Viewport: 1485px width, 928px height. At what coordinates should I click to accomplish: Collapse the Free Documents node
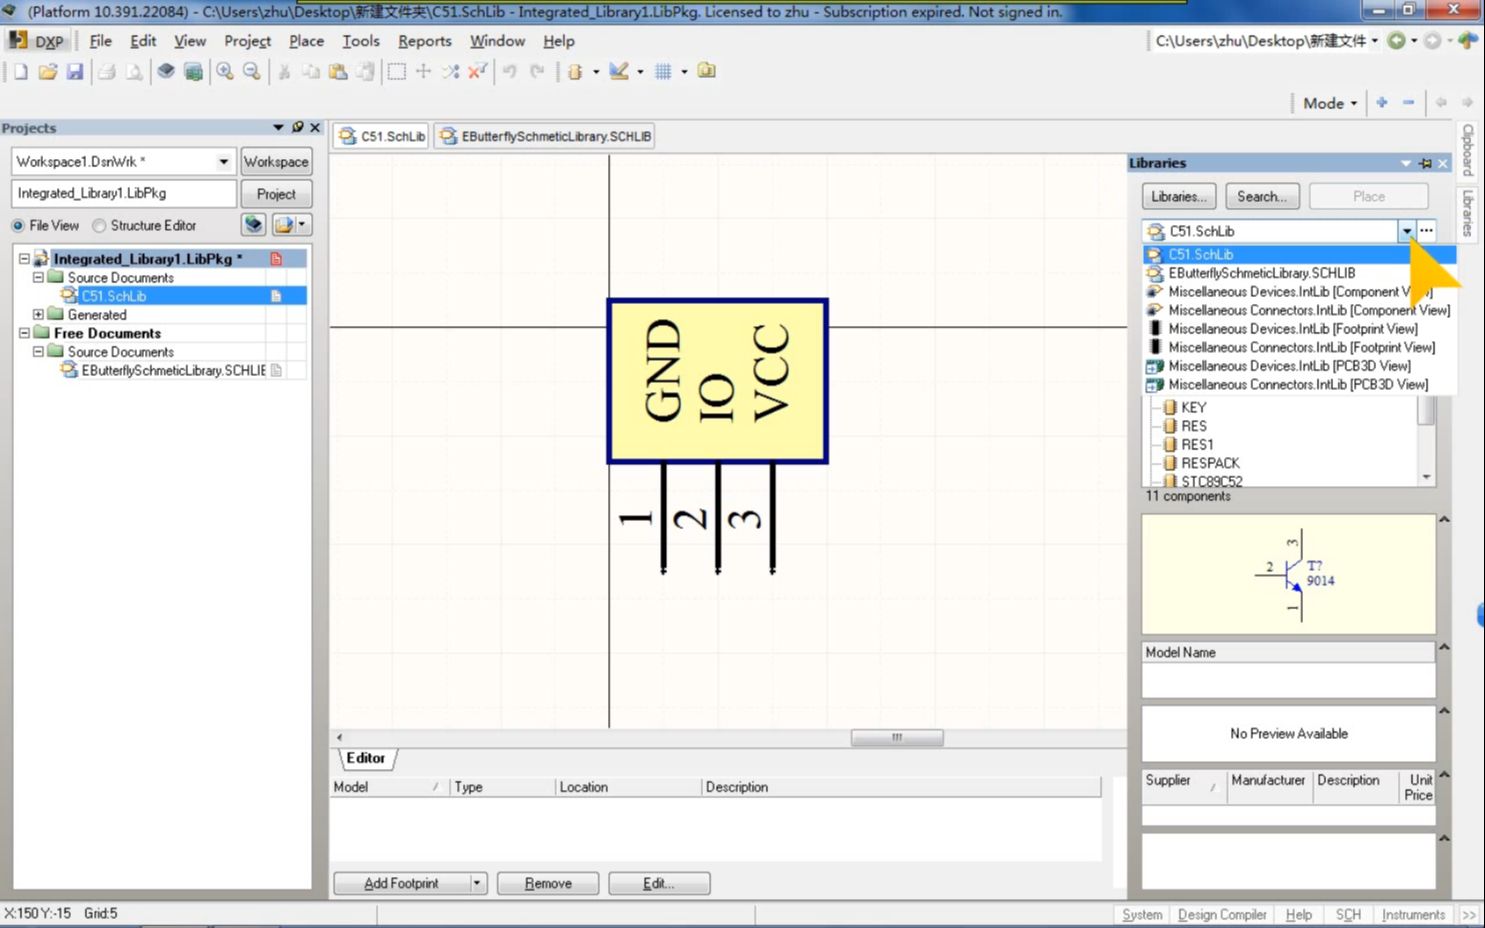pyautogui.click(x=24, y=333)
